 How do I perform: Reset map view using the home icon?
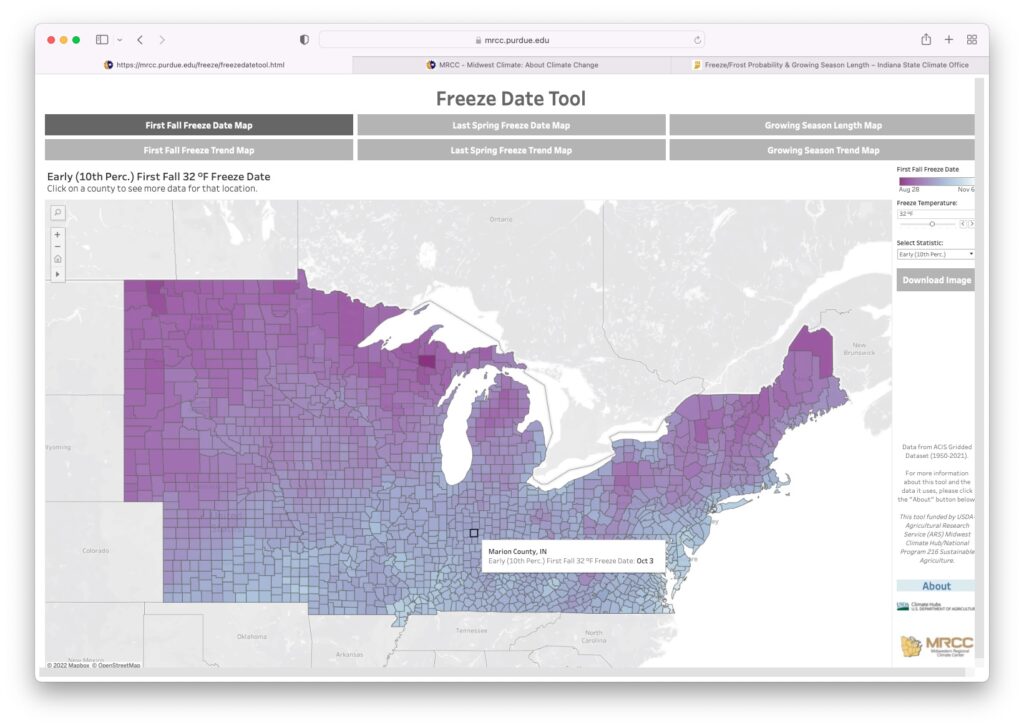click(x=57, y=258)
